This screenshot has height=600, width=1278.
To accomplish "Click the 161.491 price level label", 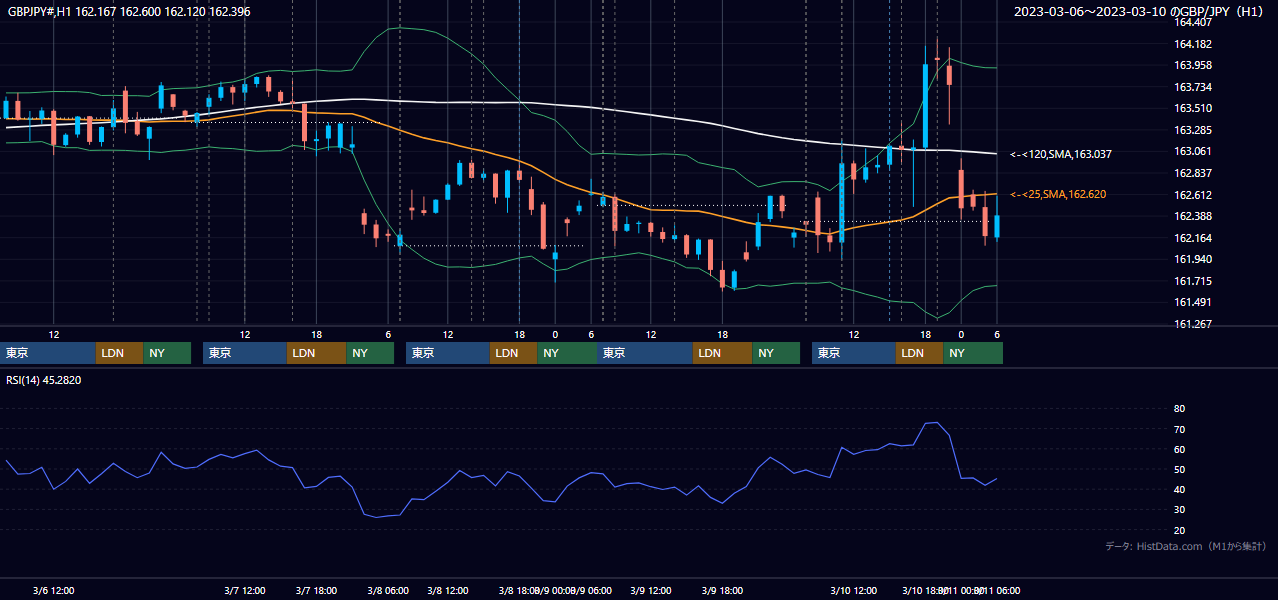I will coord(1192,302).
